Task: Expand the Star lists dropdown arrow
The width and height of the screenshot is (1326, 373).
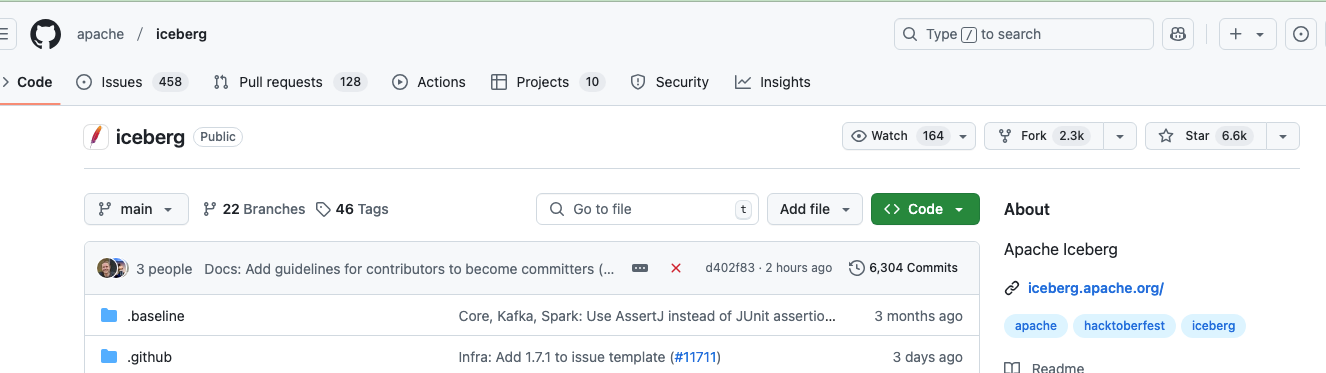Action: pos(1283,136)
